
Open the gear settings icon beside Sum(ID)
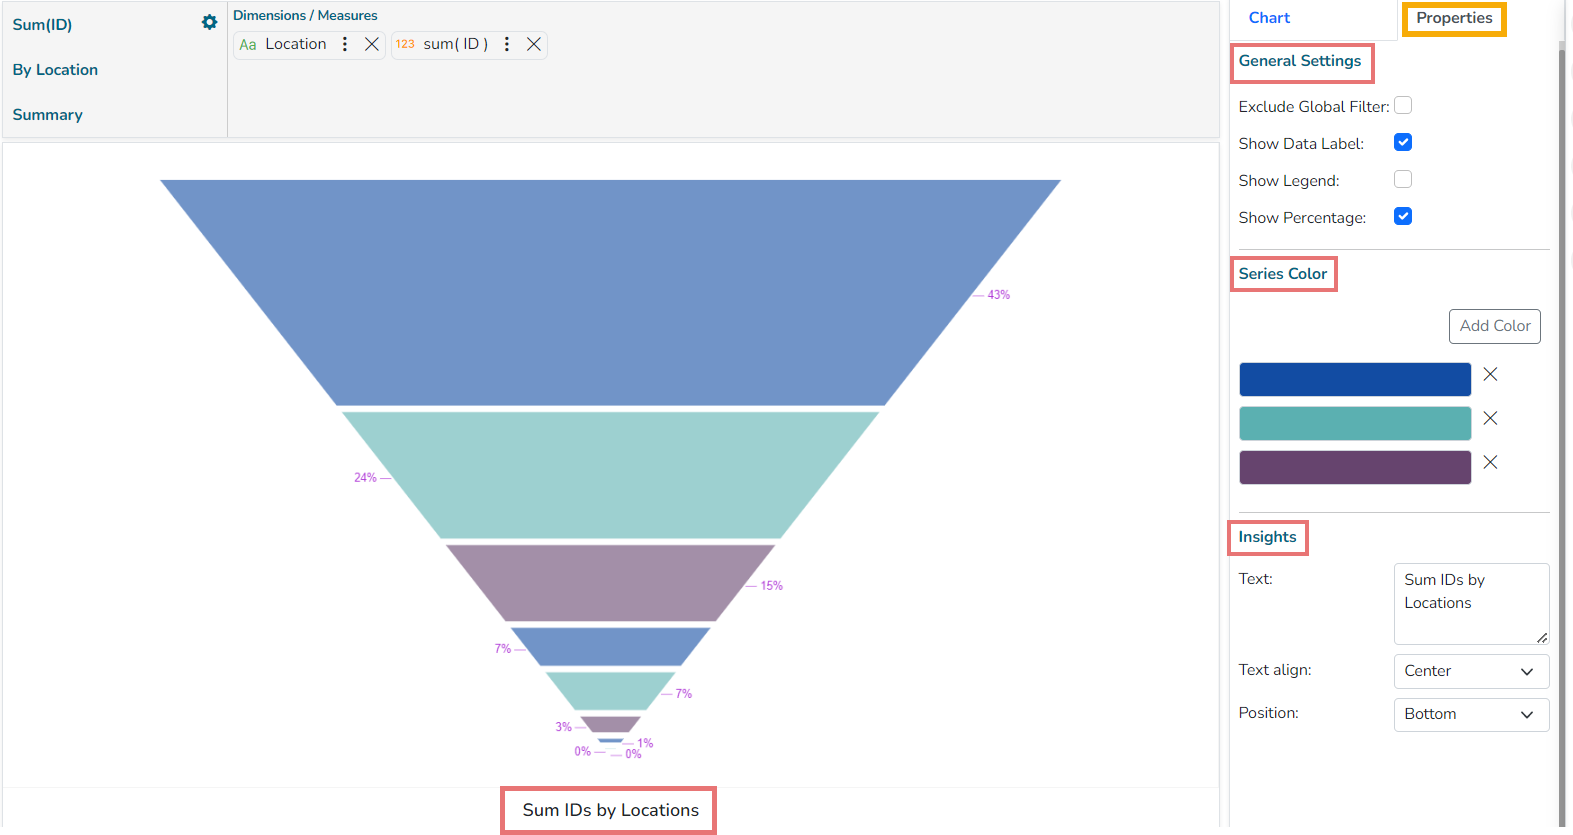pyautogui.click(x=209, y=22)
